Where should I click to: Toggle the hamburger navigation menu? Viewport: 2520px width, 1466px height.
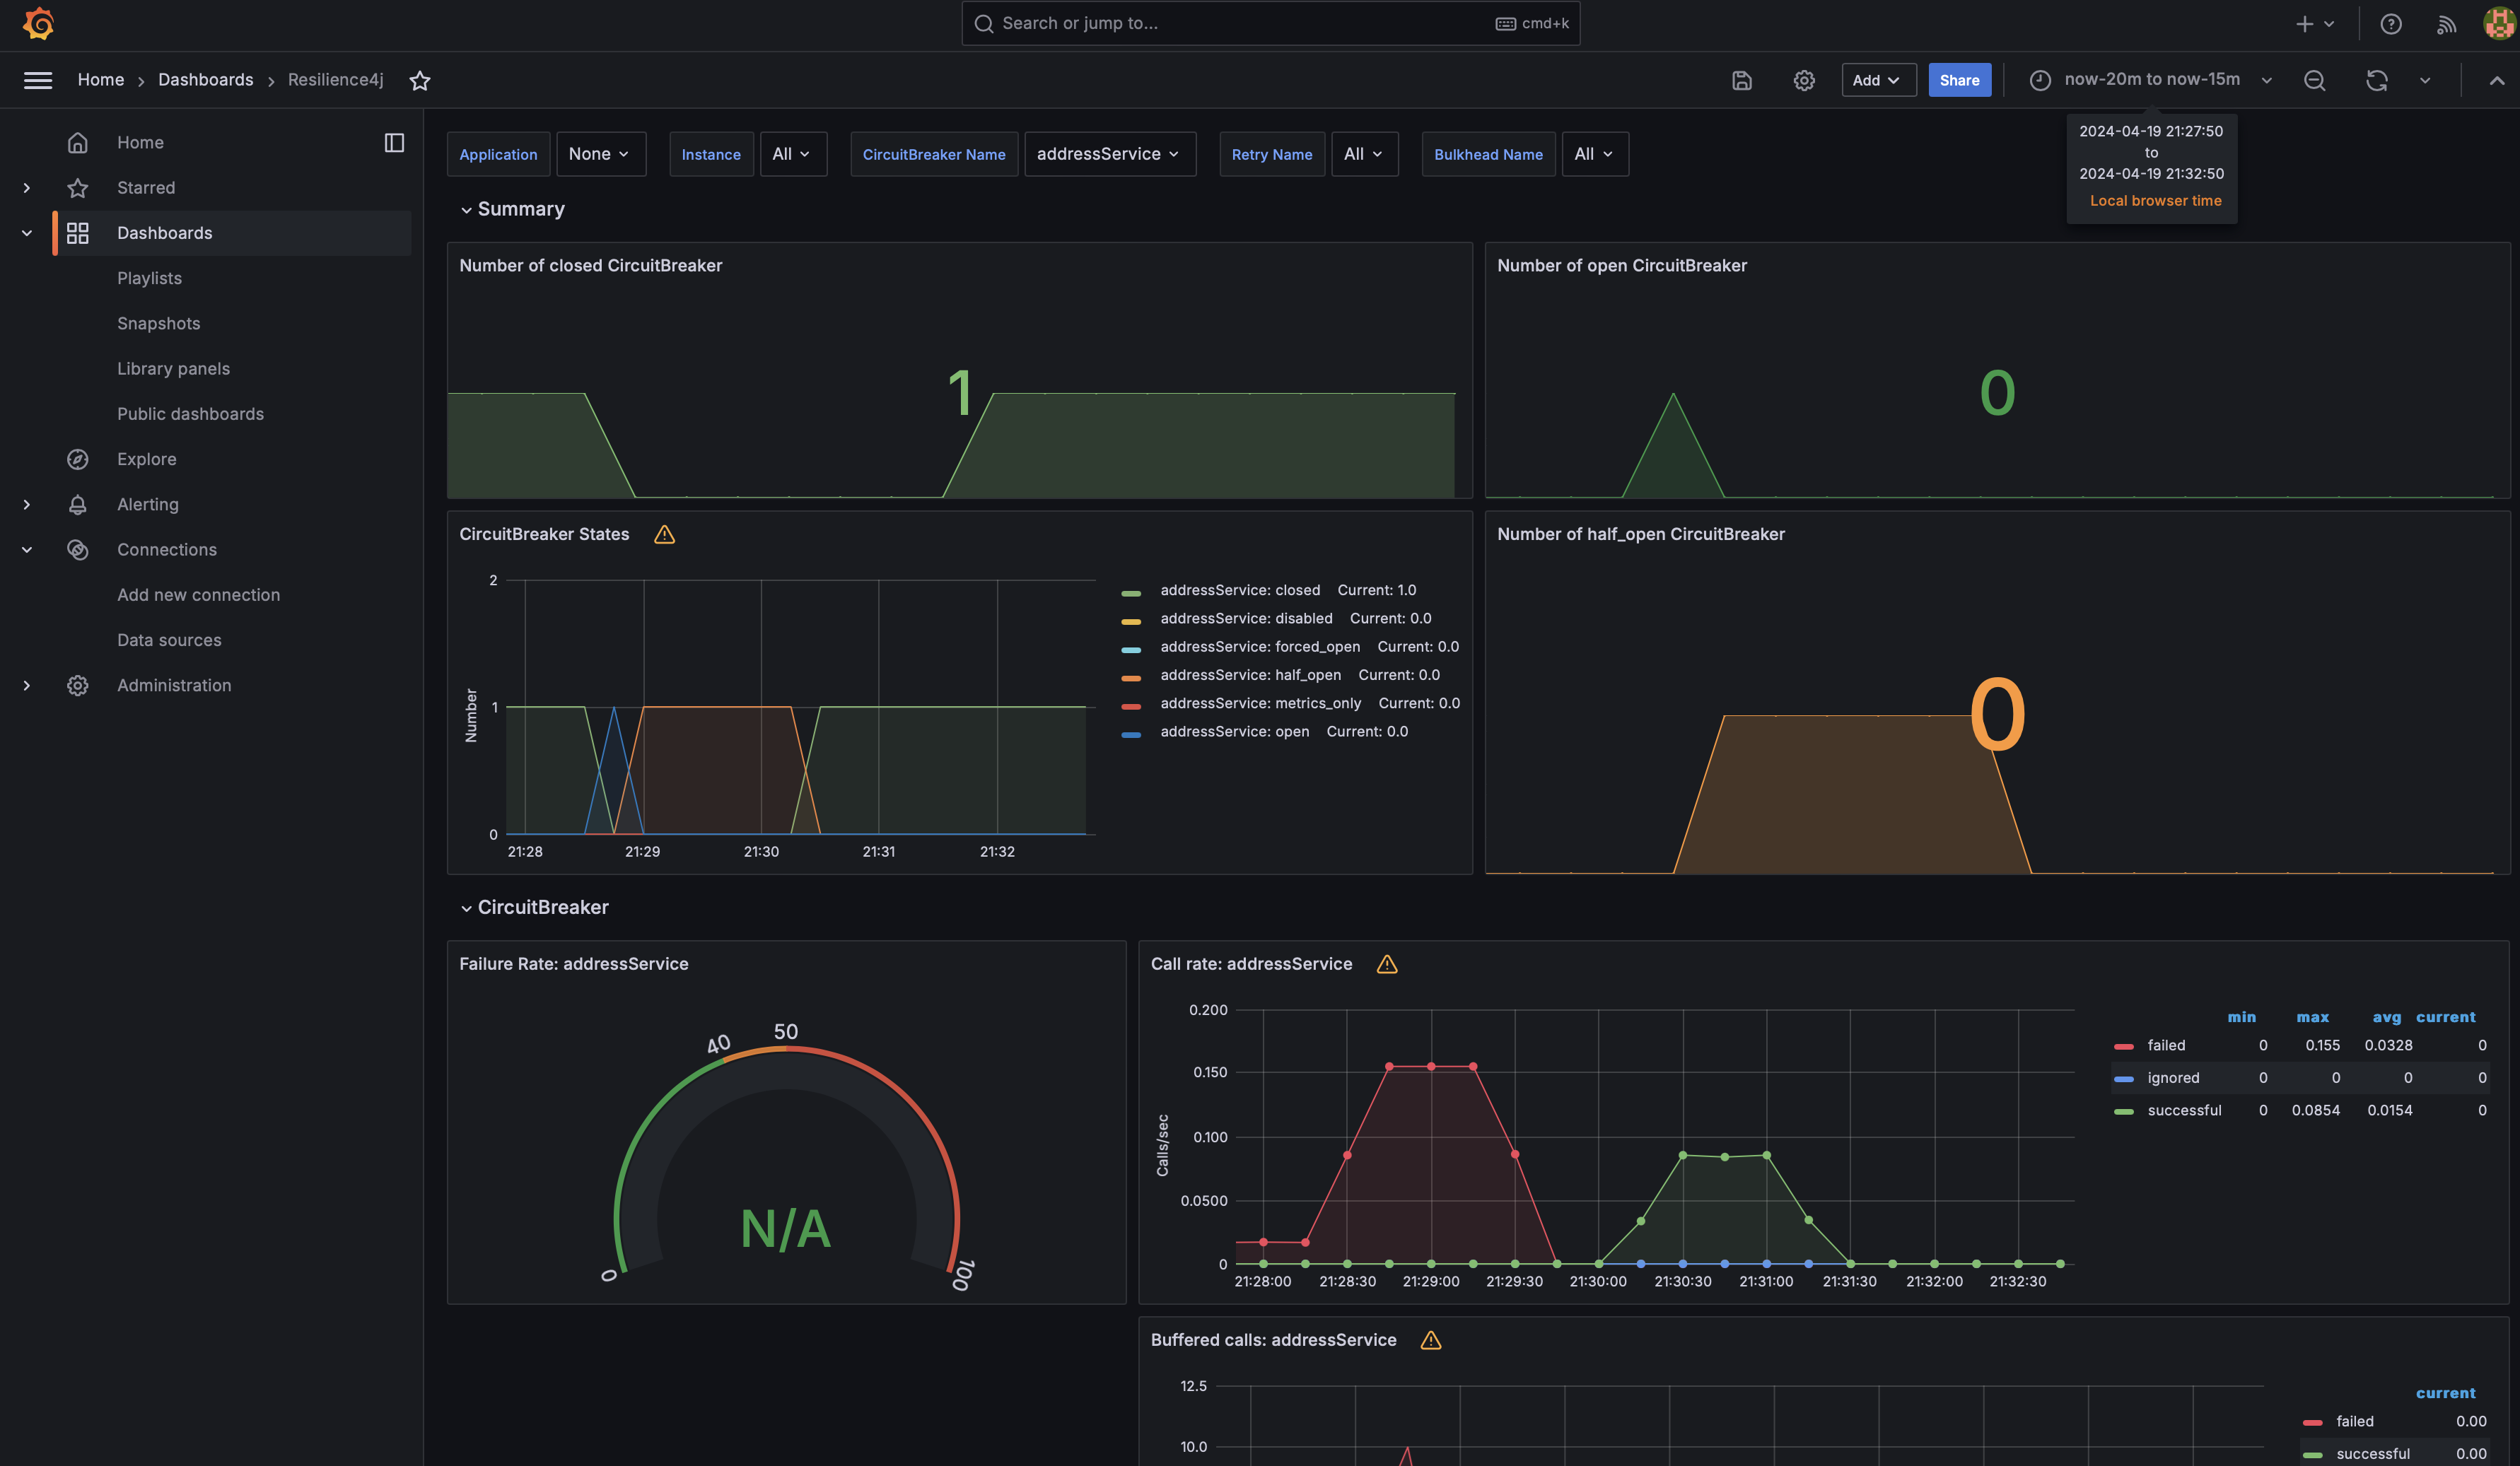(x=38, y=80)
